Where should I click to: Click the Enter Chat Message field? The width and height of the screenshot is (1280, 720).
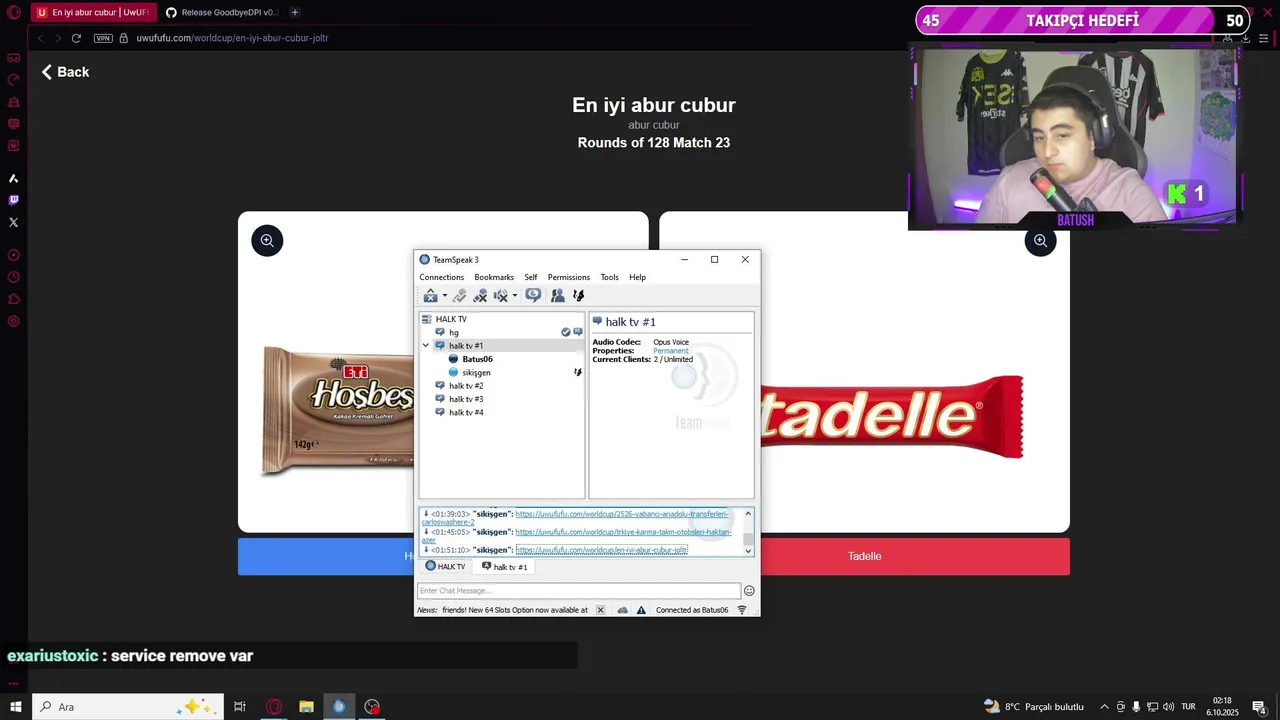(579, 591)
